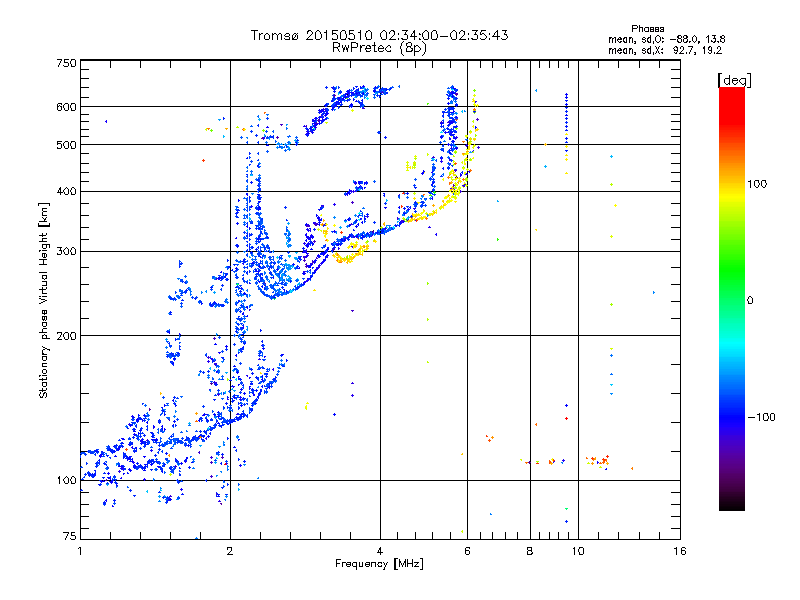The height and width of the screenshot is (600, 800).
Task: Click the "Phases" header text
Action: tap(647, 29)
